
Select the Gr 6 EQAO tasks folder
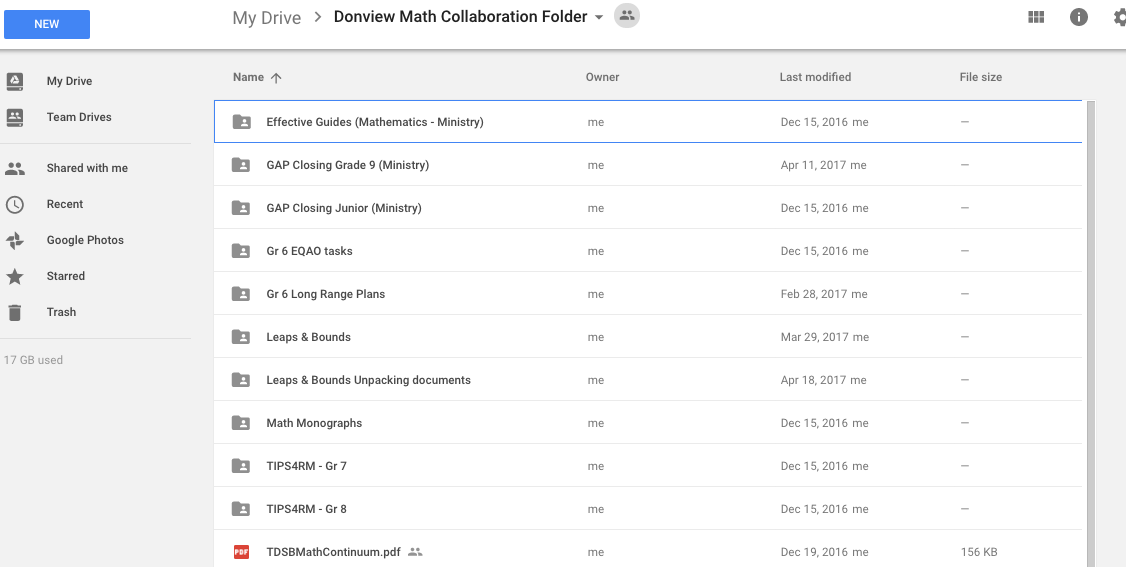[309, 251]
